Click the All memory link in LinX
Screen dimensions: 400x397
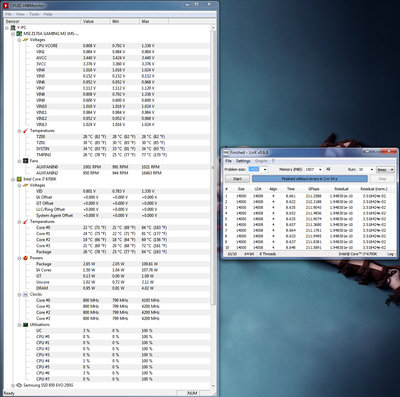coord(328,169)
